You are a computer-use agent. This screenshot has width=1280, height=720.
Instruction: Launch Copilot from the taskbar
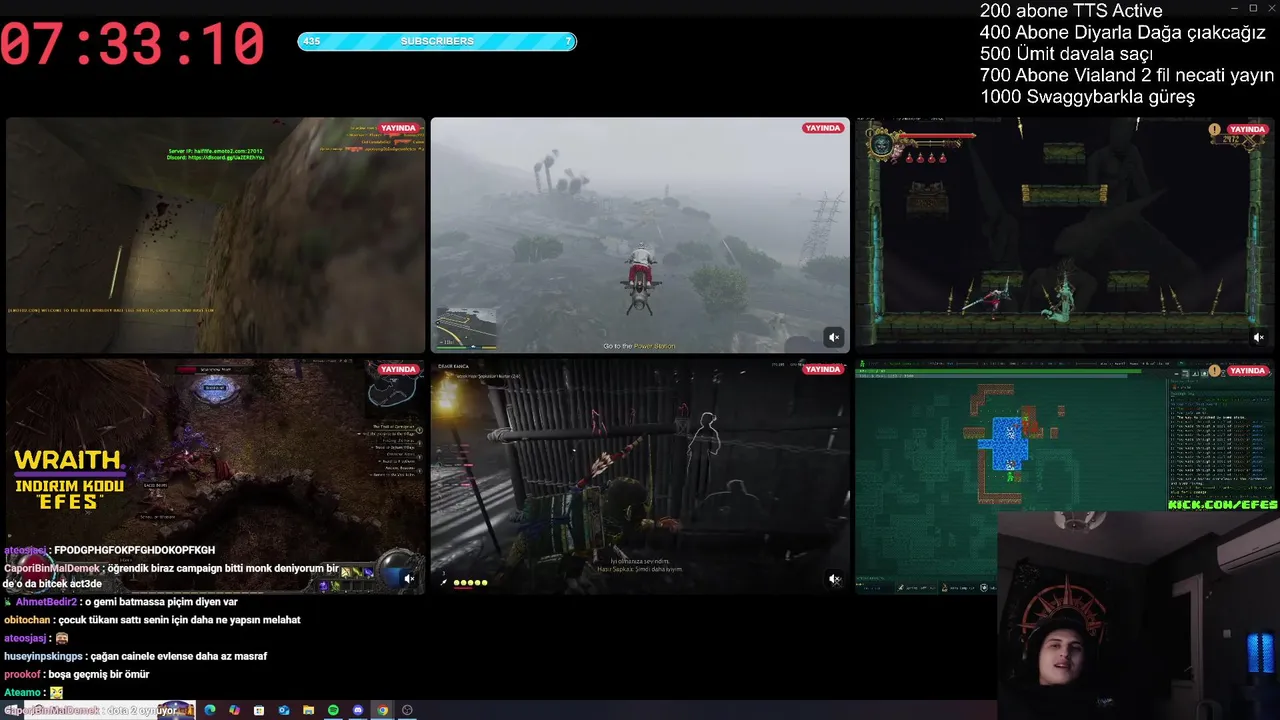(x=234, y=710)
